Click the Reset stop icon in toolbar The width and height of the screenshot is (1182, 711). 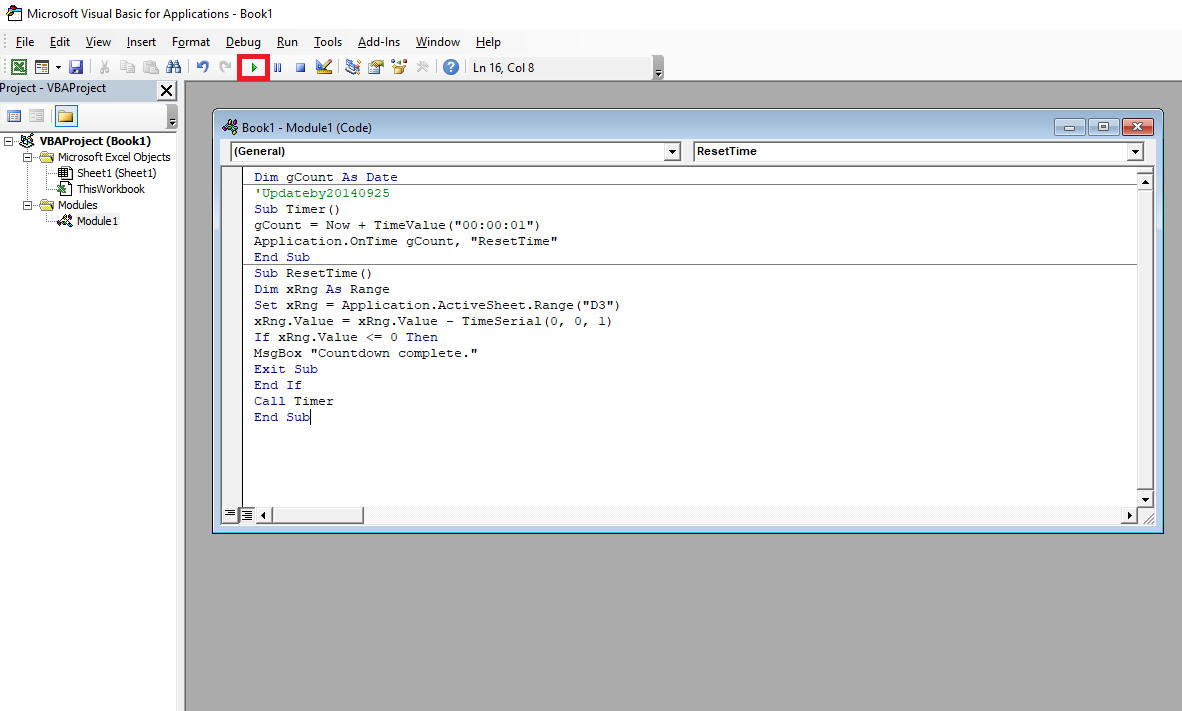[x=300, y=67]
